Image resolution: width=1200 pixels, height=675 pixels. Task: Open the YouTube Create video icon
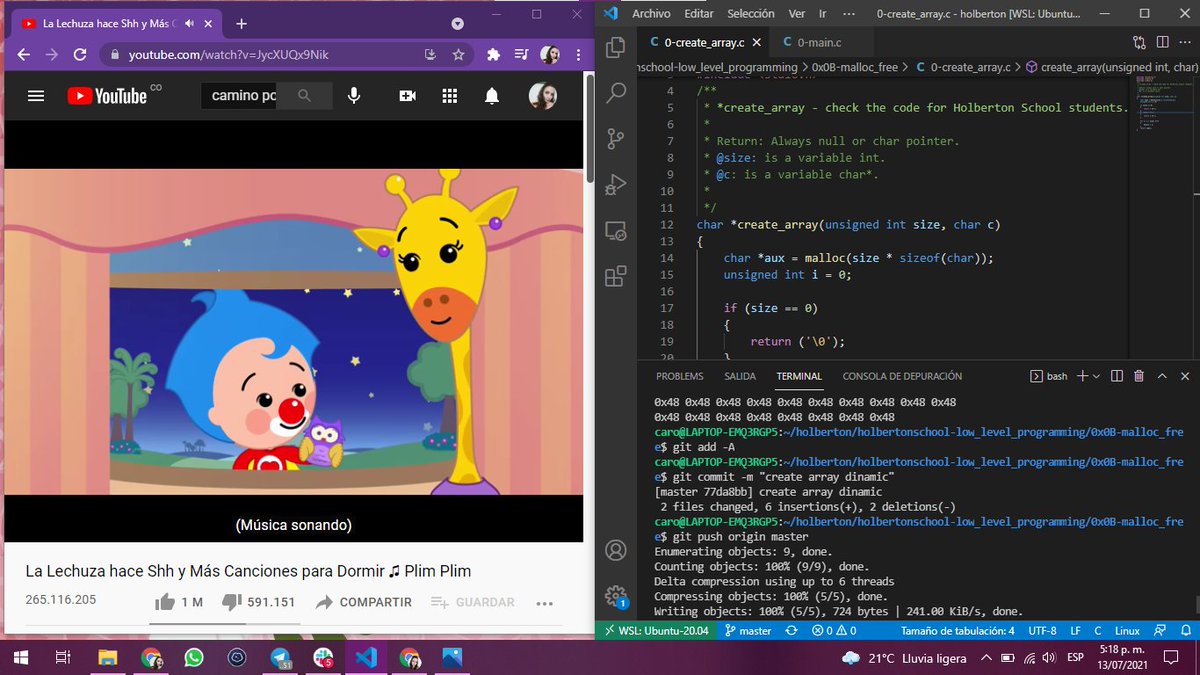407,96
